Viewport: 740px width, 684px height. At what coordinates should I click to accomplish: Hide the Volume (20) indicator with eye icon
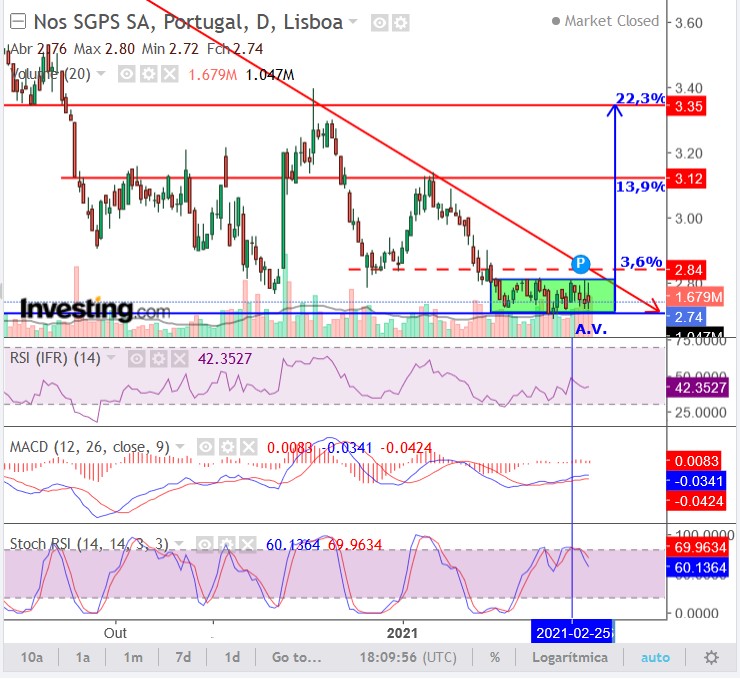point(127,74)
